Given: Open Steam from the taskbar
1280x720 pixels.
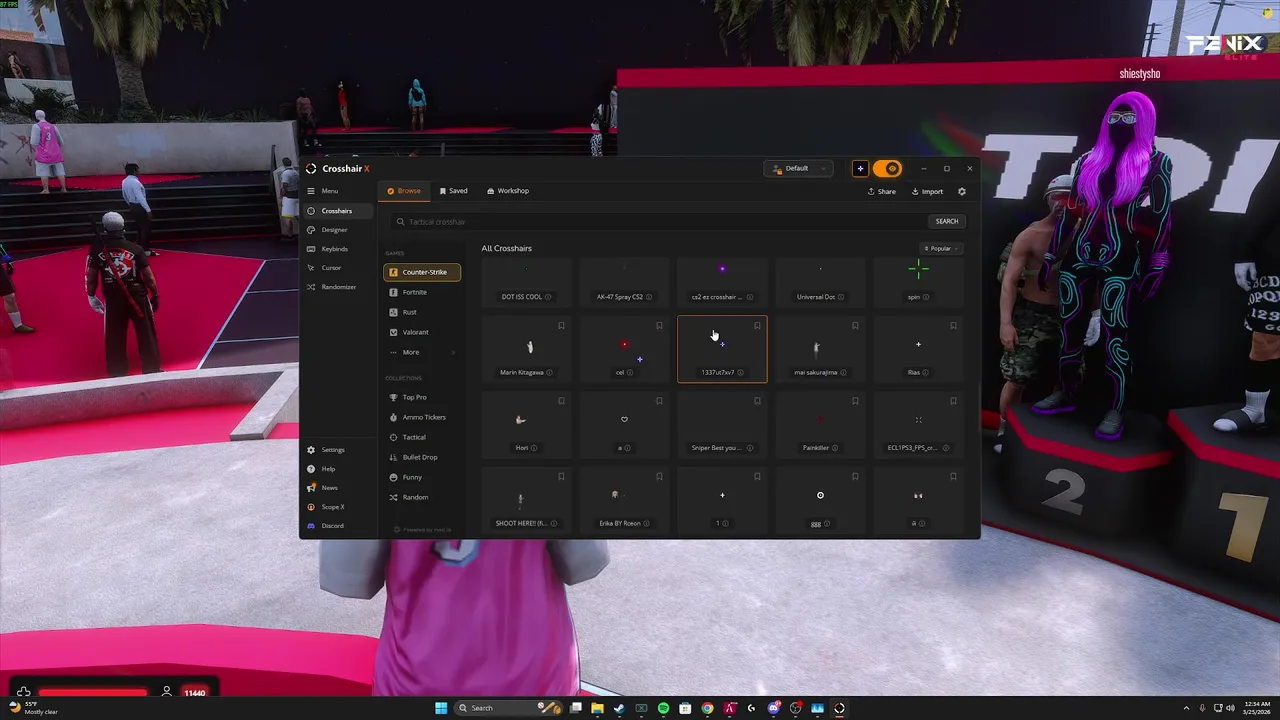Looking at the screenshot, I should pyautogui.click(x=619, y=708).
